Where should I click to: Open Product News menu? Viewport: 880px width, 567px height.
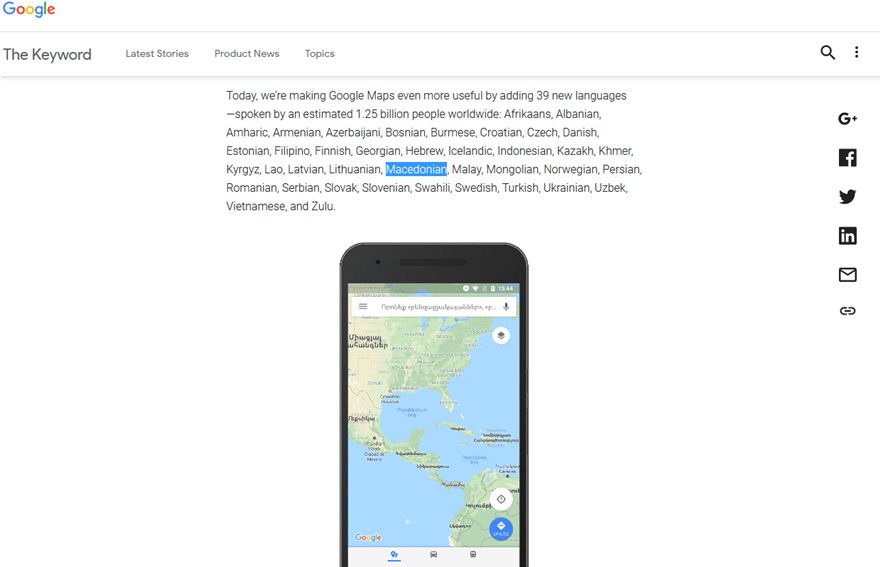coord(247,53)
